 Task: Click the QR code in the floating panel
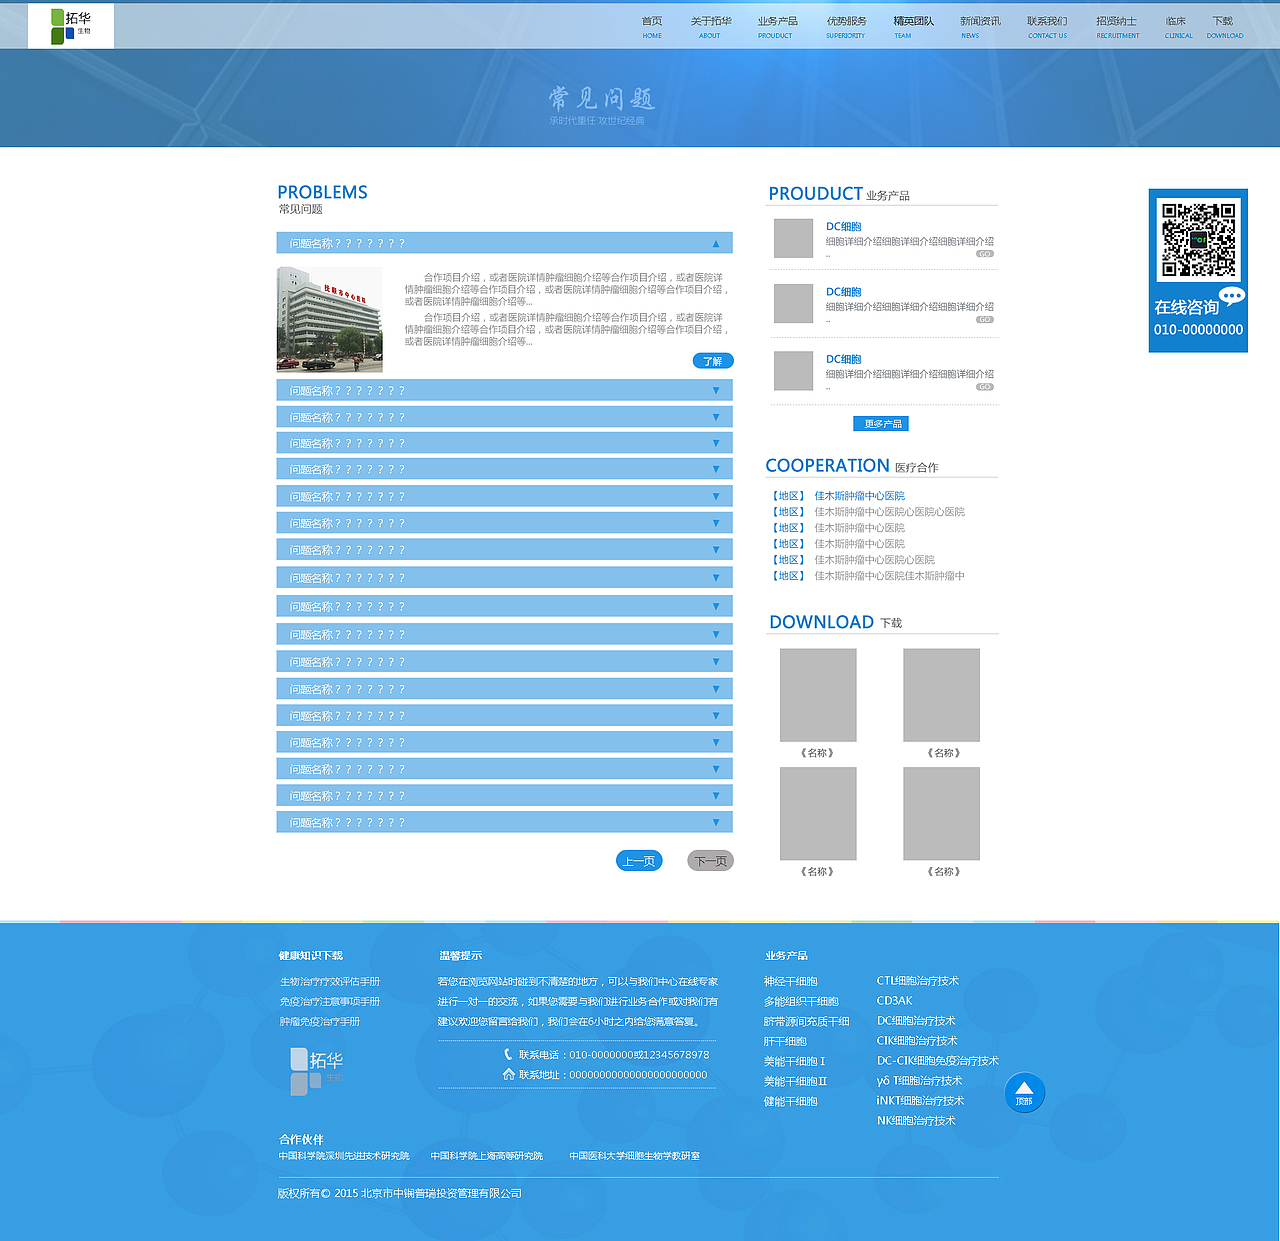click(x=1198, y=239)
